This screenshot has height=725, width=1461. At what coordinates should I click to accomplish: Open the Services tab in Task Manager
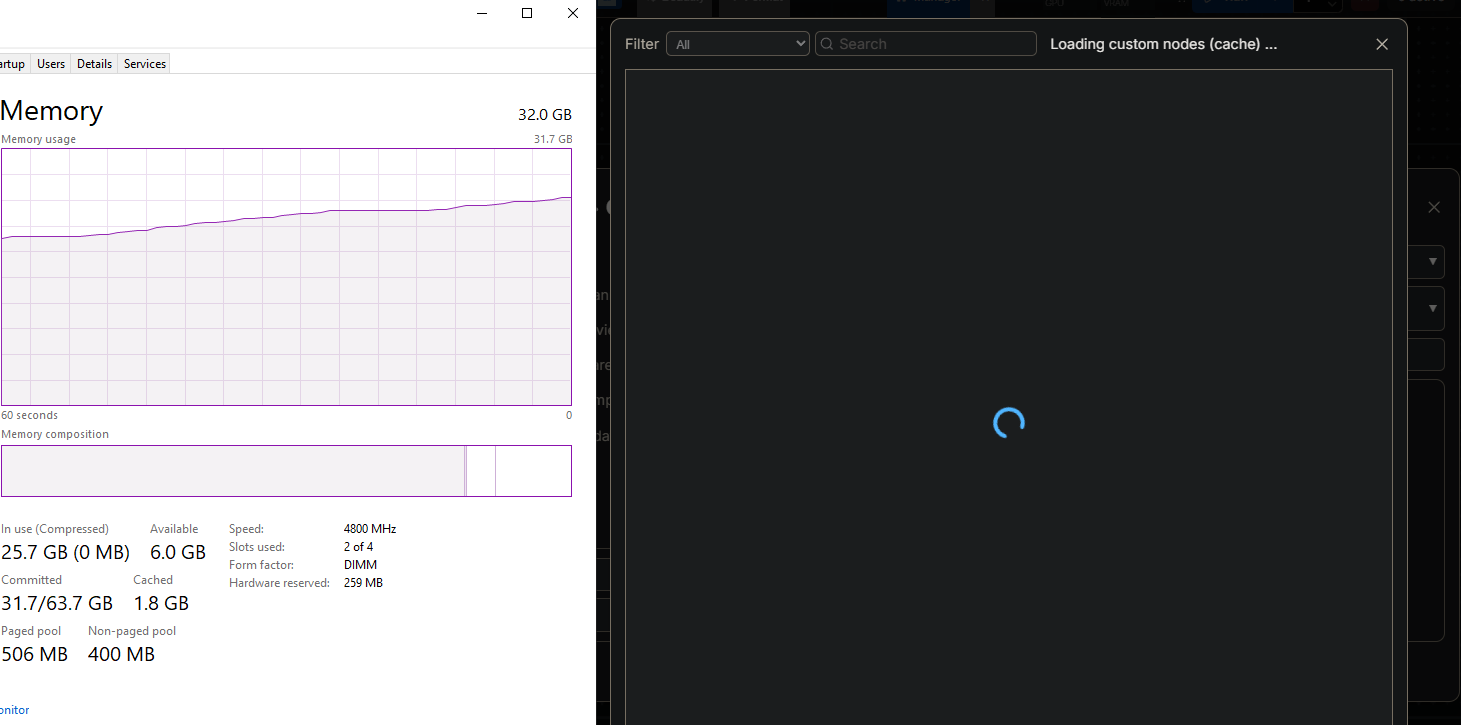click(145, 64)
